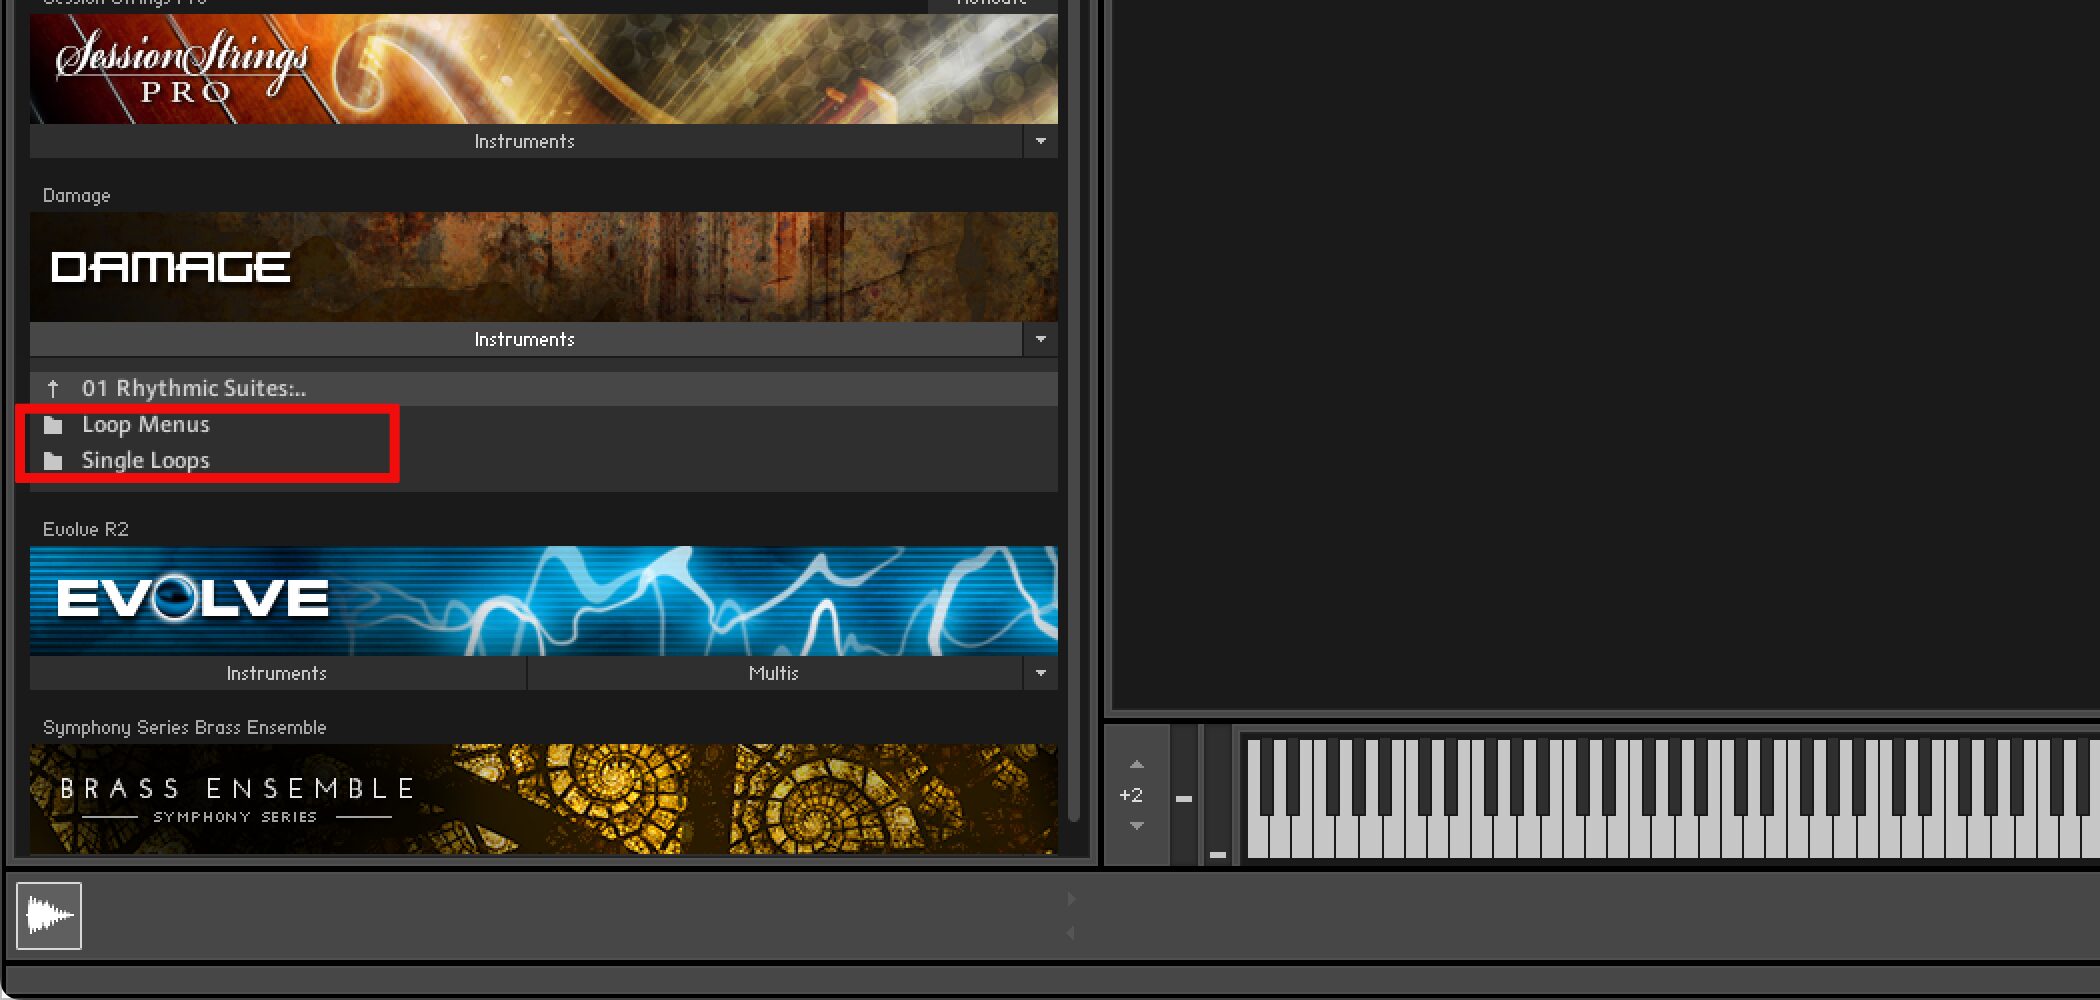Click Instruments button under Damage banner
2100x1000 pixels.
point(525,340)
